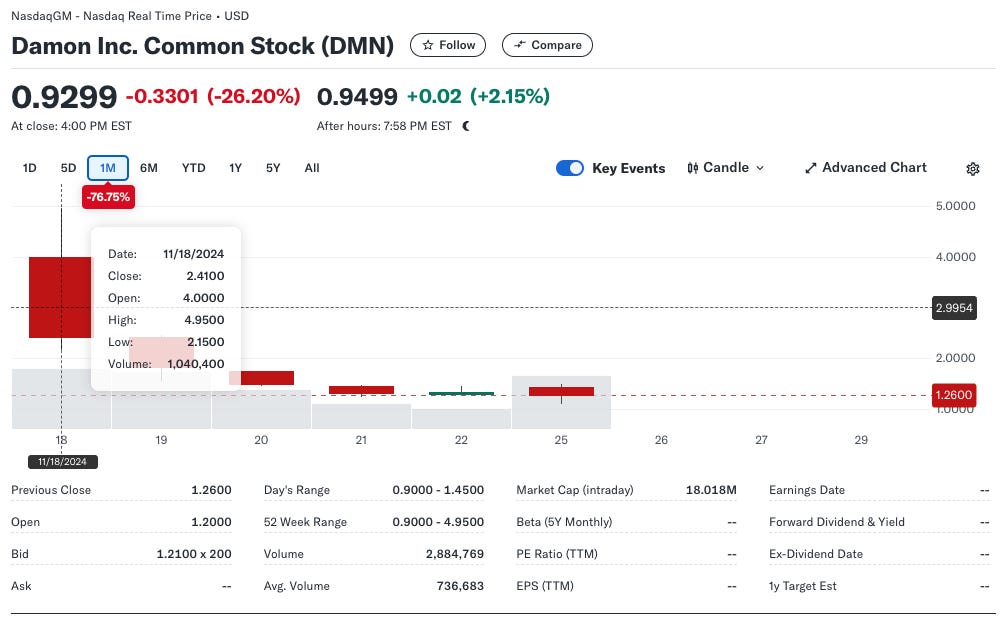Screen dimensions: 1001x624
Task: Click the 1.2600 previous close price label
Action: pyautogui.click(x=954, y=395)
